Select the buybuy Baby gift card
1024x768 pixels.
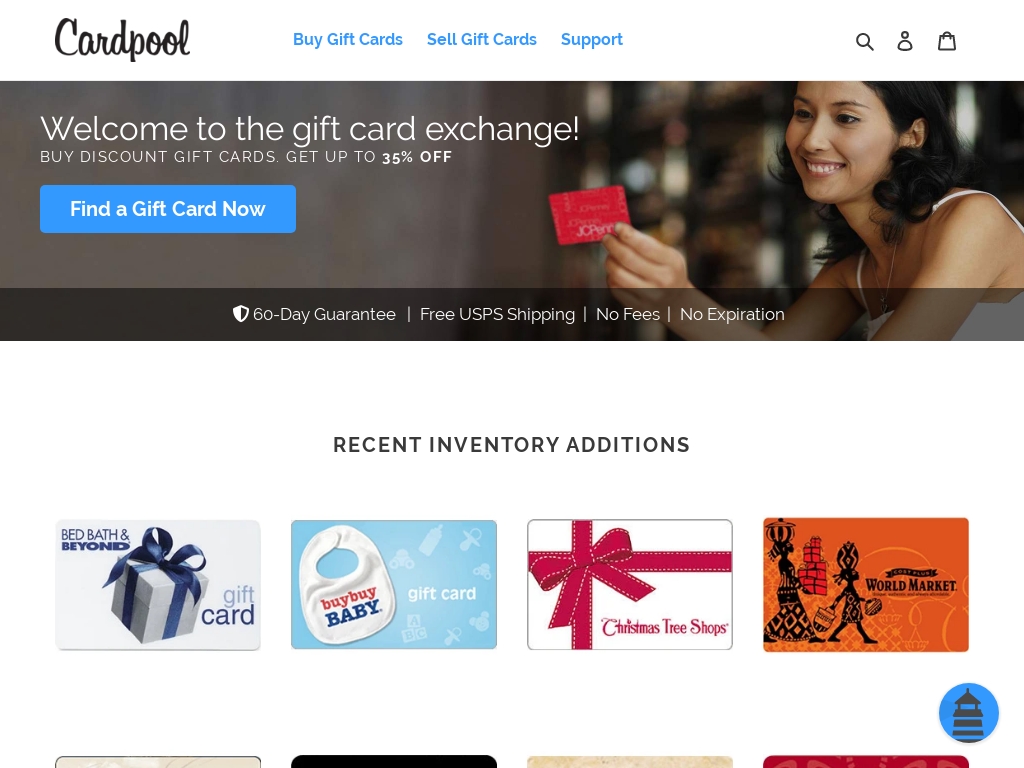click(x=394, y=584)
